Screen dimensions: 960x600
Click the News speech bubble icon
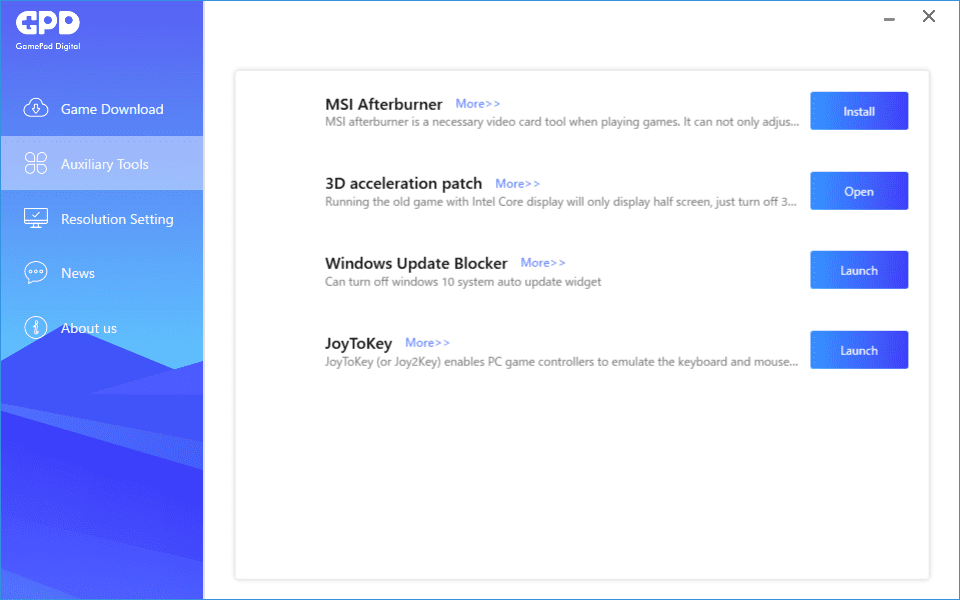(x=36, y=272)
